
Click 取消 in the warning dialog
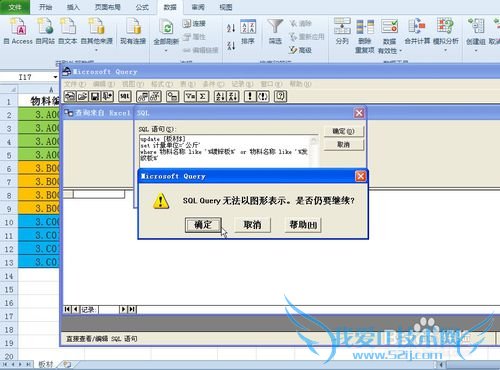coord(252,225)
